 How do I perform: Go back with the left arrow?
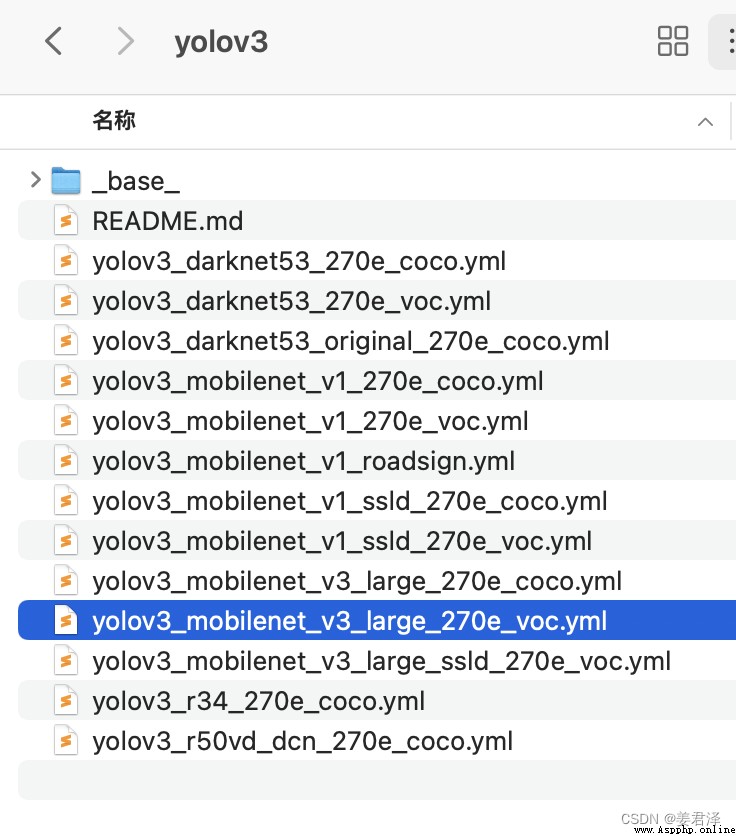coord(53,41)
